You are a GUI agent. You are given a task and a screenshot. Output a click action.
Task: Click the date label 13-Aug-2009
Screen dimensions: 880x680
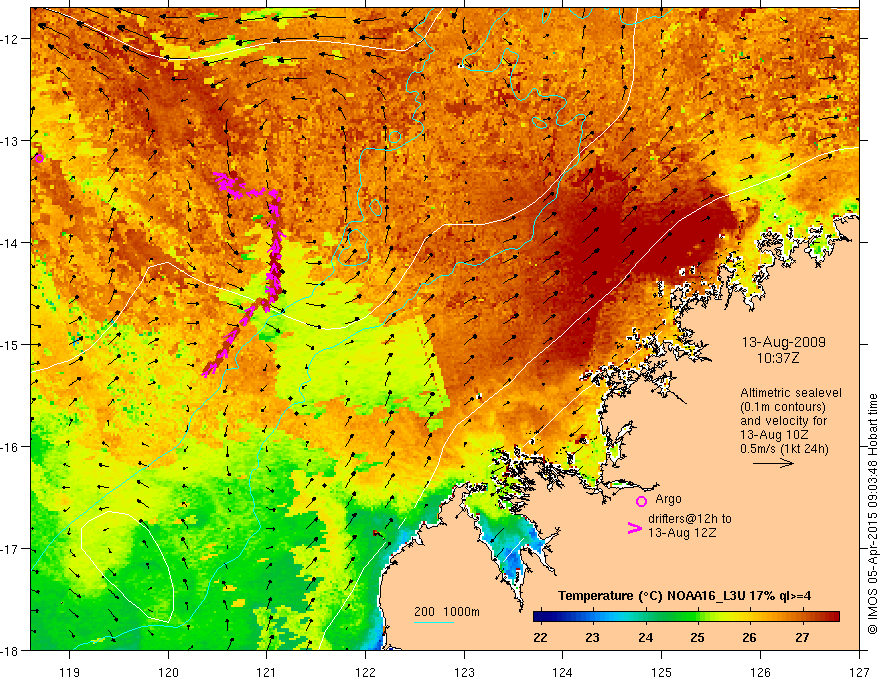pos(783,342)
